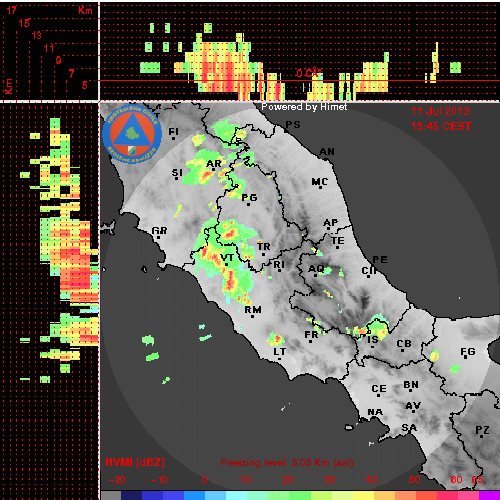Click the LT city label on map
This screenshot has width=500, height=500.
point(280,351)
